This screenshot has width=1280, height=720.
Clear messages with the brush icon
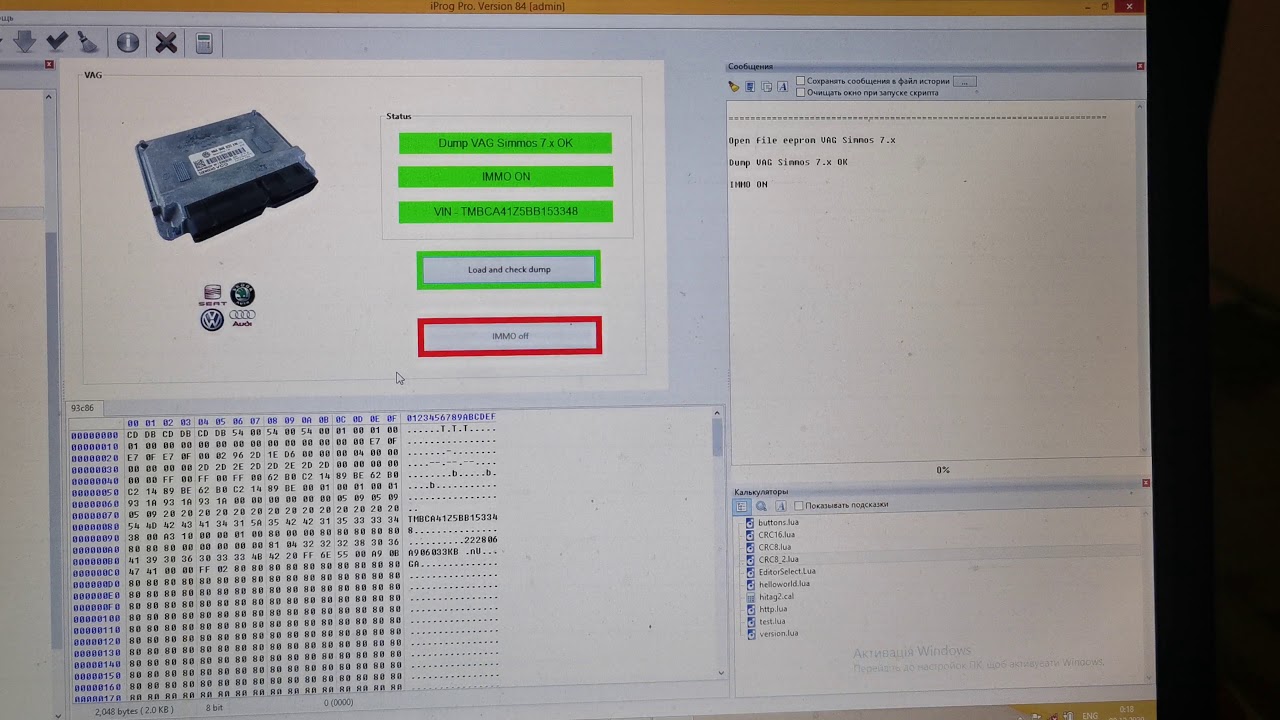point(734,87)
